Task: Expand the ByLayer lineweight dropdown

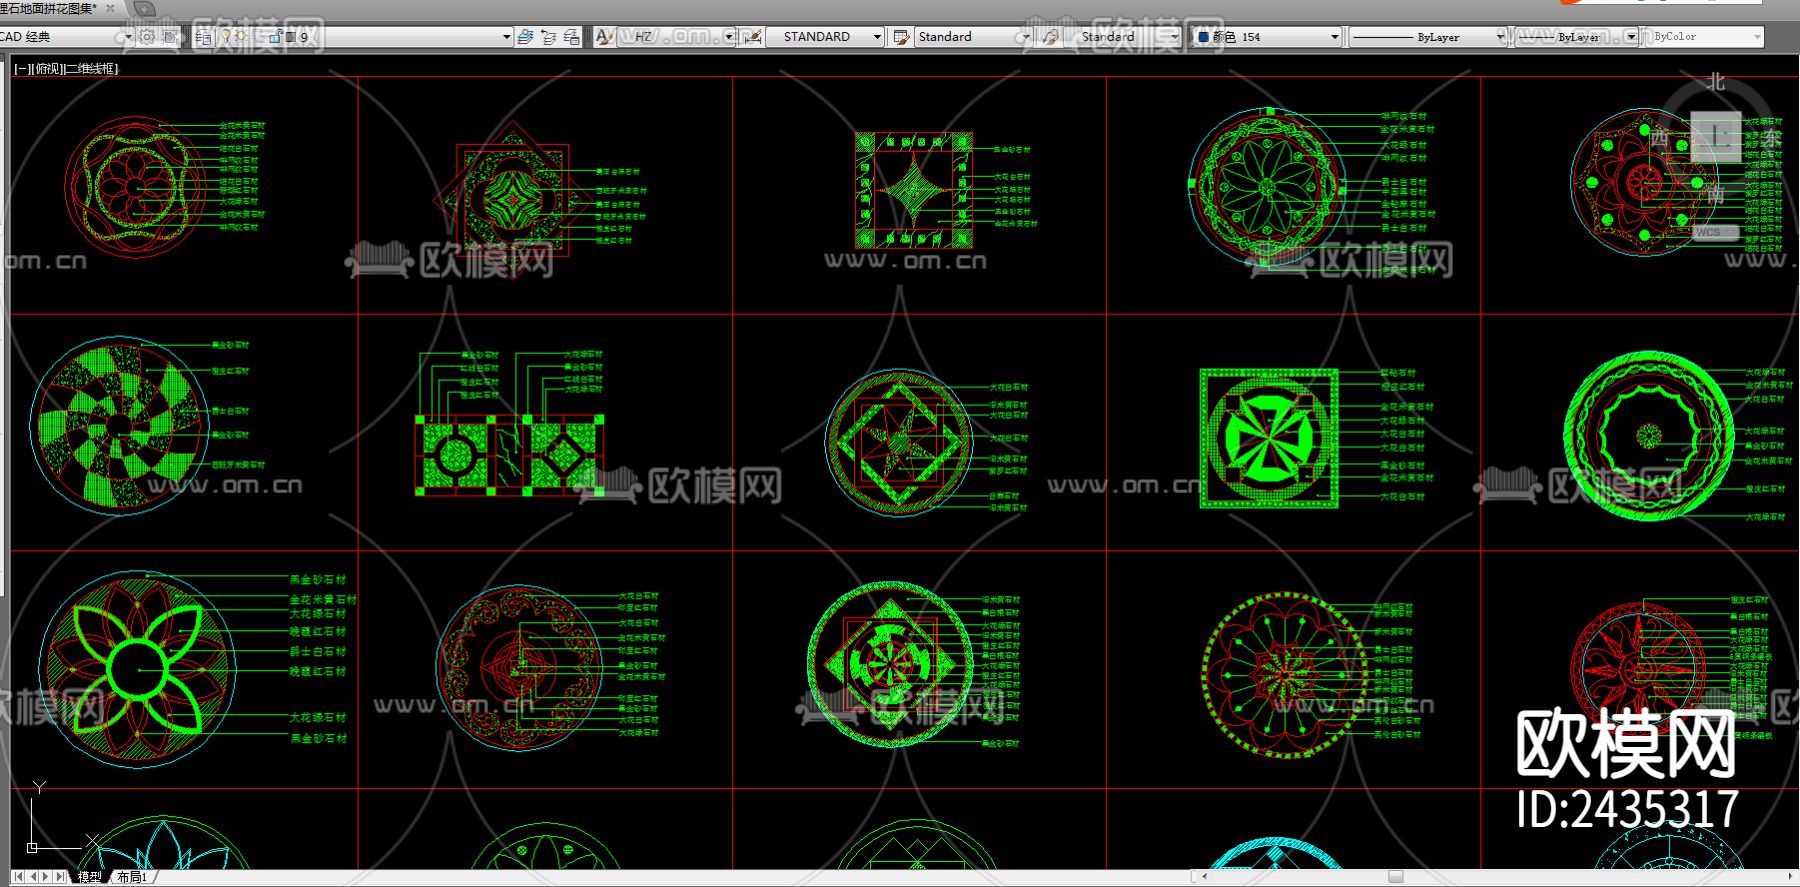Action: click(x=1631, y=37)
